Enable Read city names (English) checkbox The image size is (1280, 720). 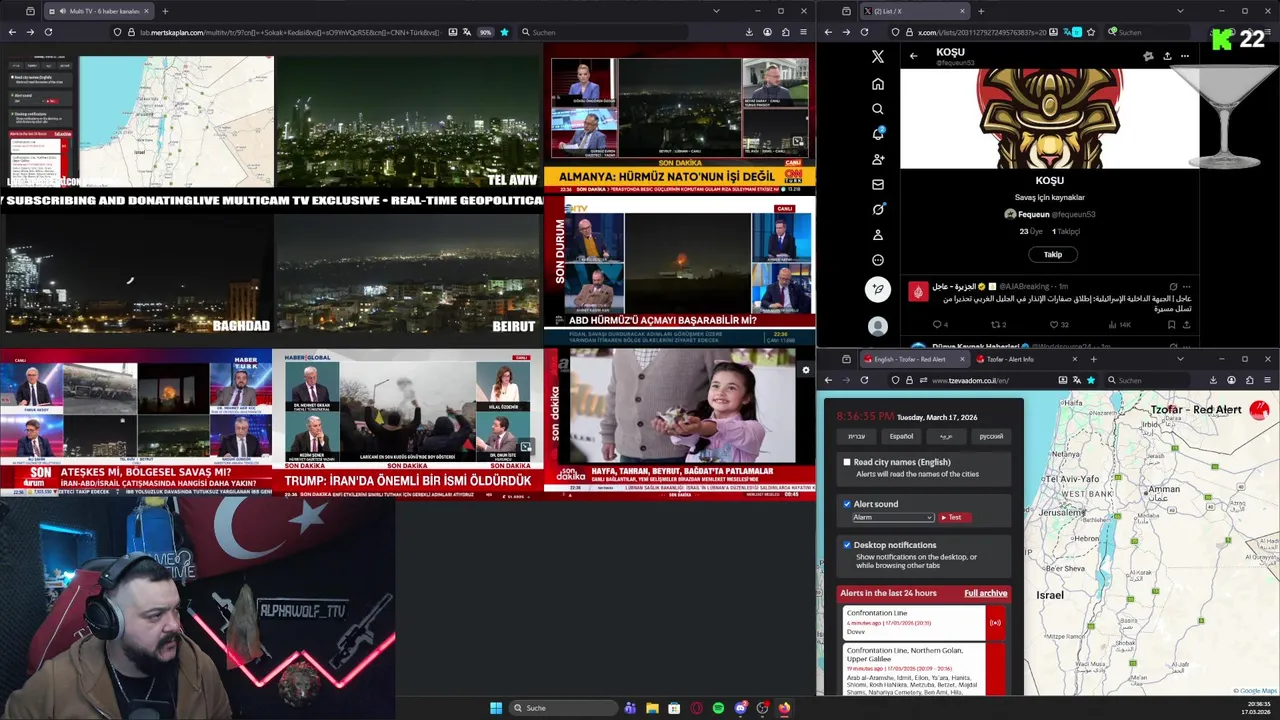[847, 462]
